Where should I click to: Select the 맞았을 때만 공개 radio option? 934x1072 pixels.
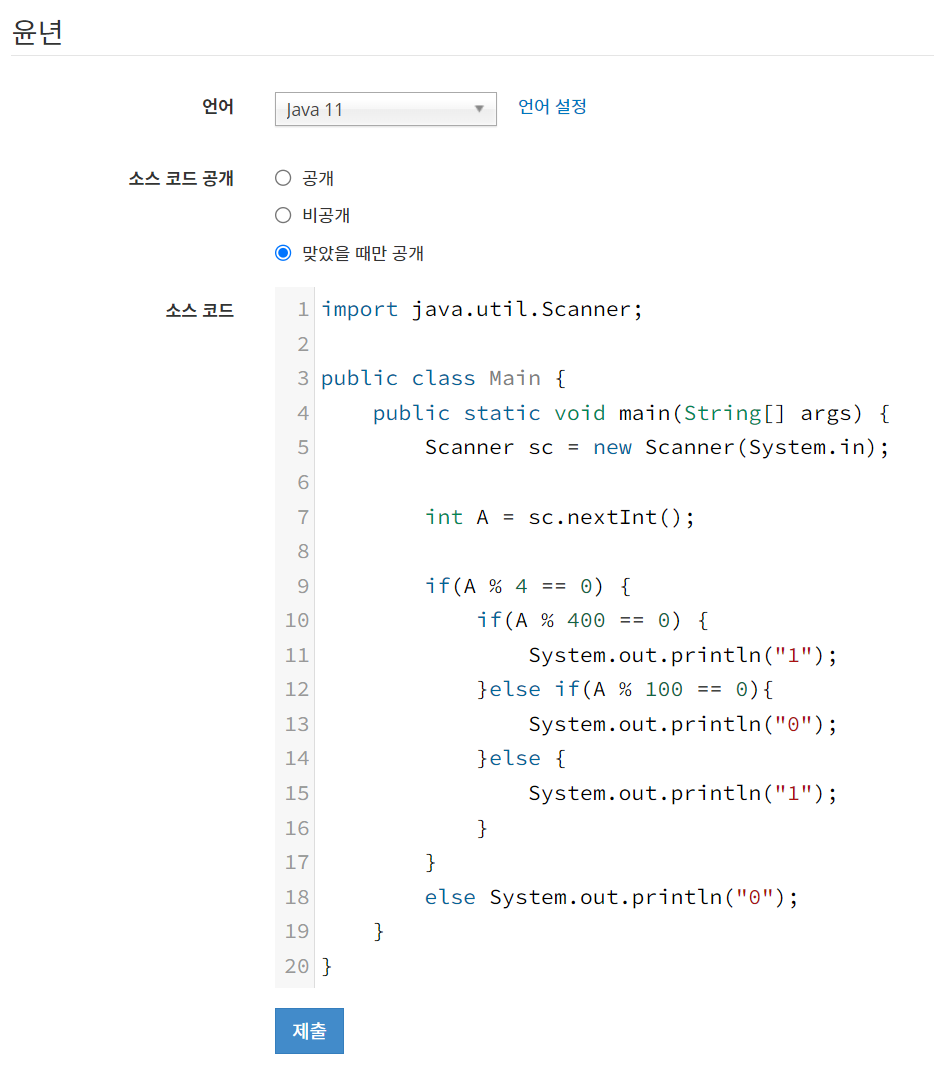[283, 253]
